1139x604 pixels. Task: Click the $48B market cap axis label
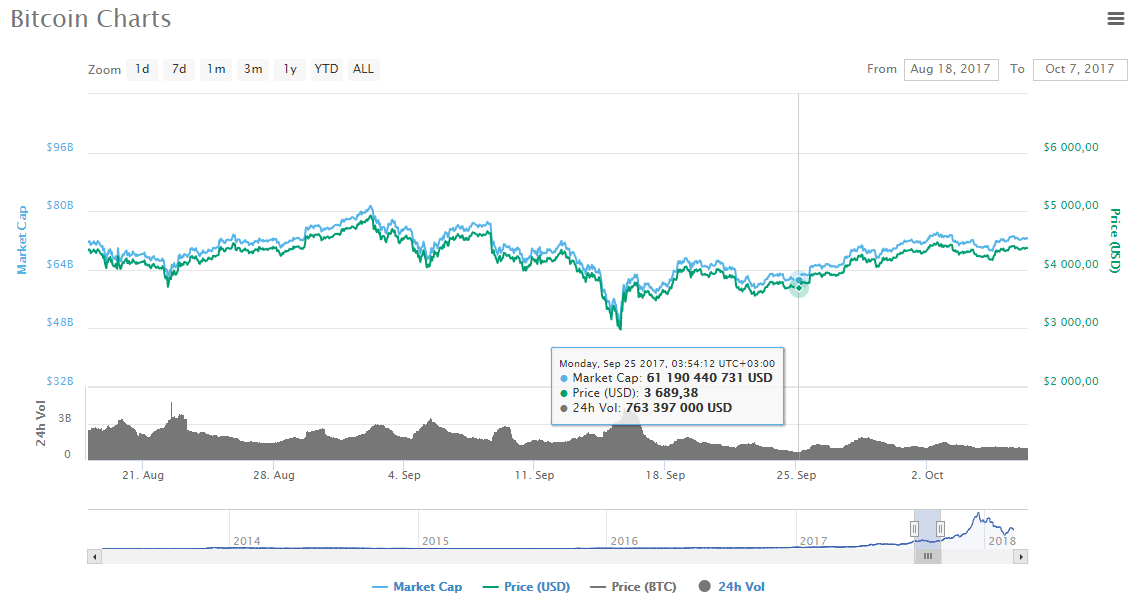point(60,322)
